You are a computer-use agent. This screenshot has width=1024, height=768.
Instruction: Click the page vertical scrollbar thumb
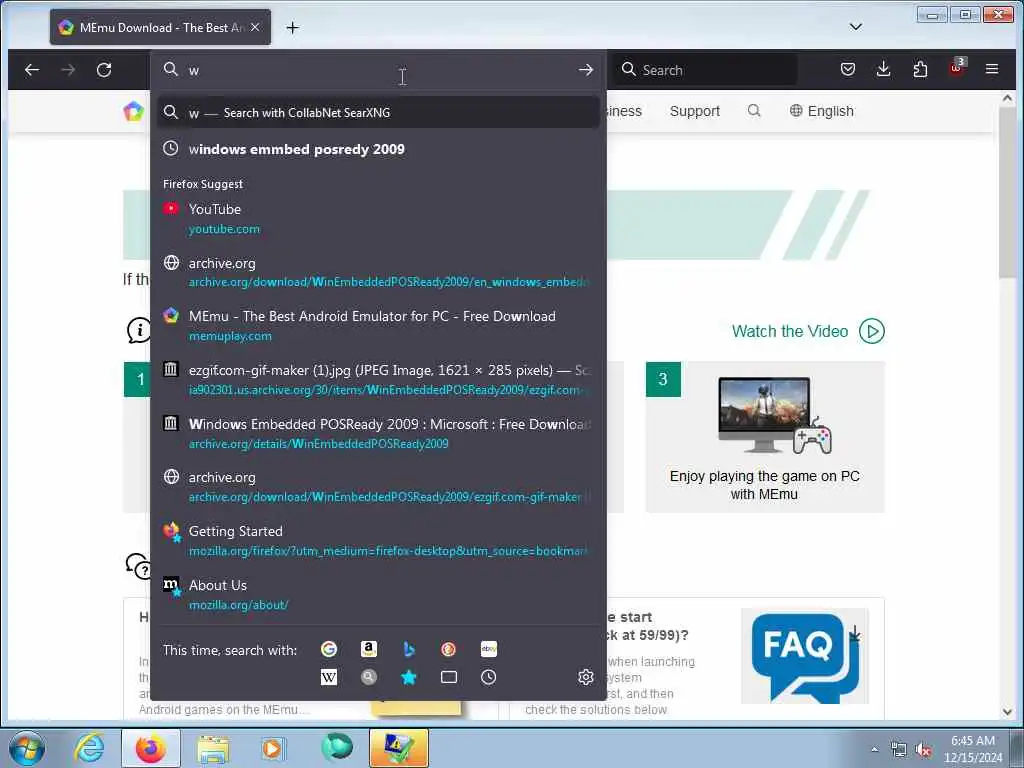coord(1007,193)
